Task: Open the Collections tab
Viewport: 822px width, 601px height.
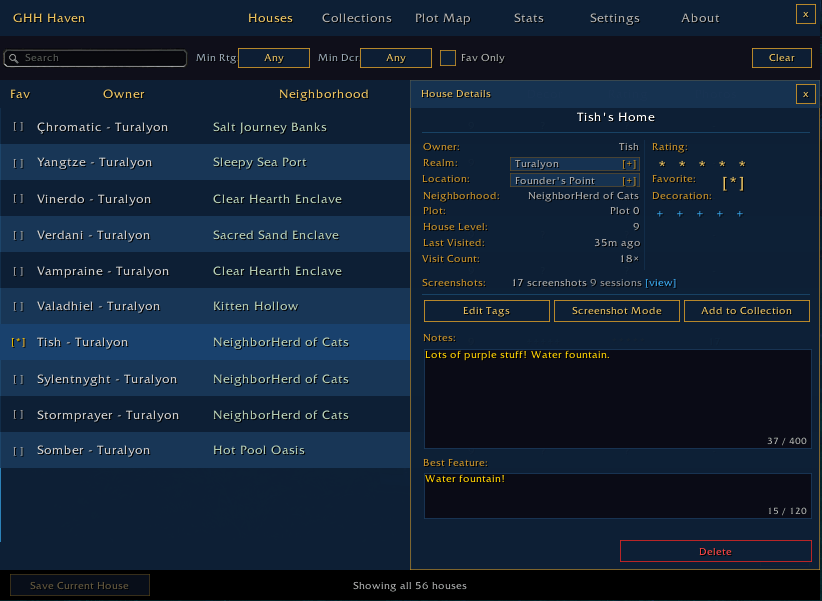Action: [x=356, y=18]
